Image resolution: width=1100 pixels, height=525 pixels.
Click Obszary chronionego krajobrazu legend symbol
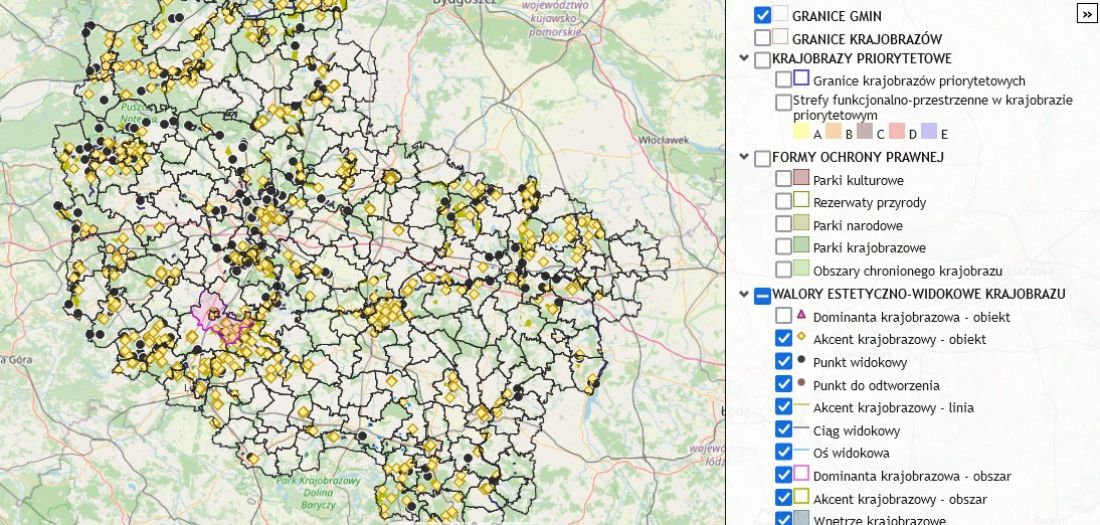coord(802,268)
